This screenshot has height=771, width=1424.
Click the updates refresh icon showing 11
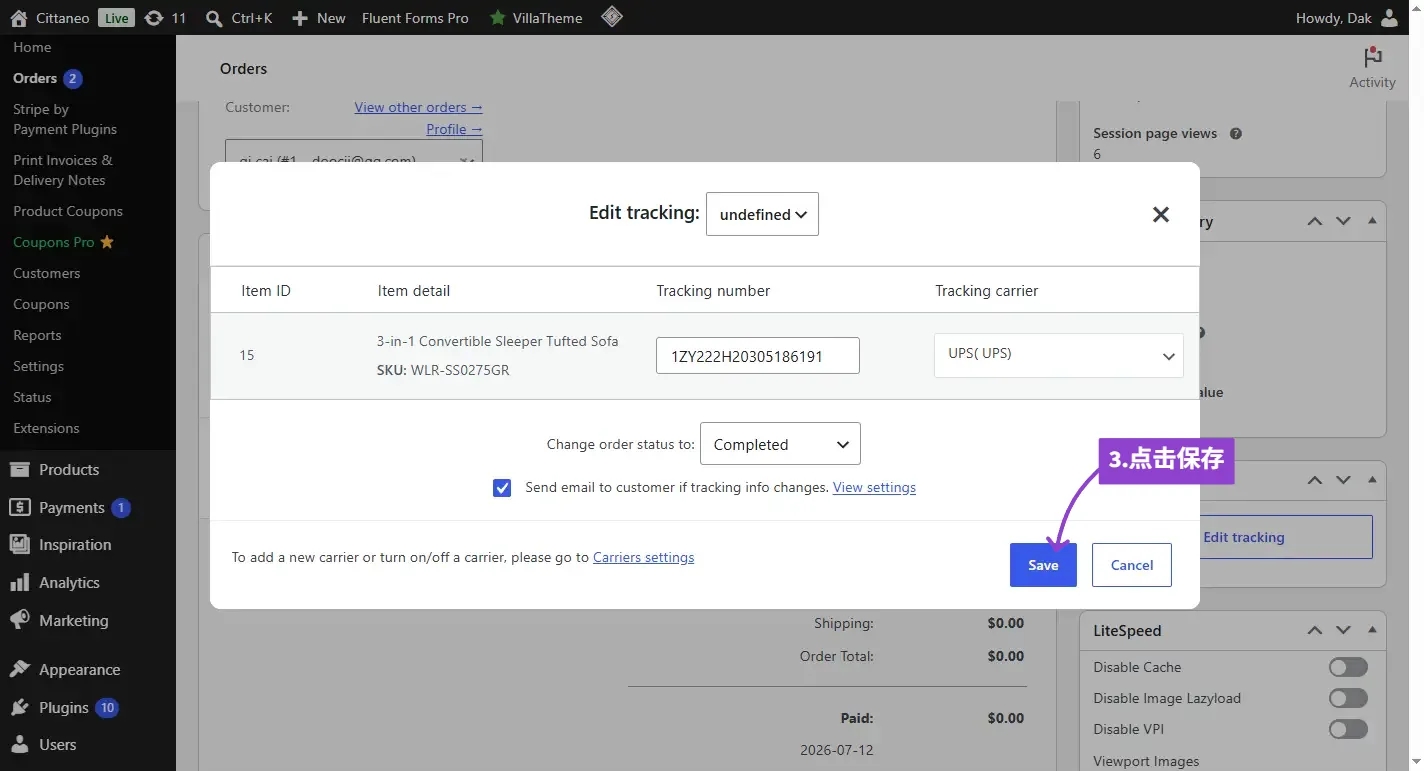(153, 18)
